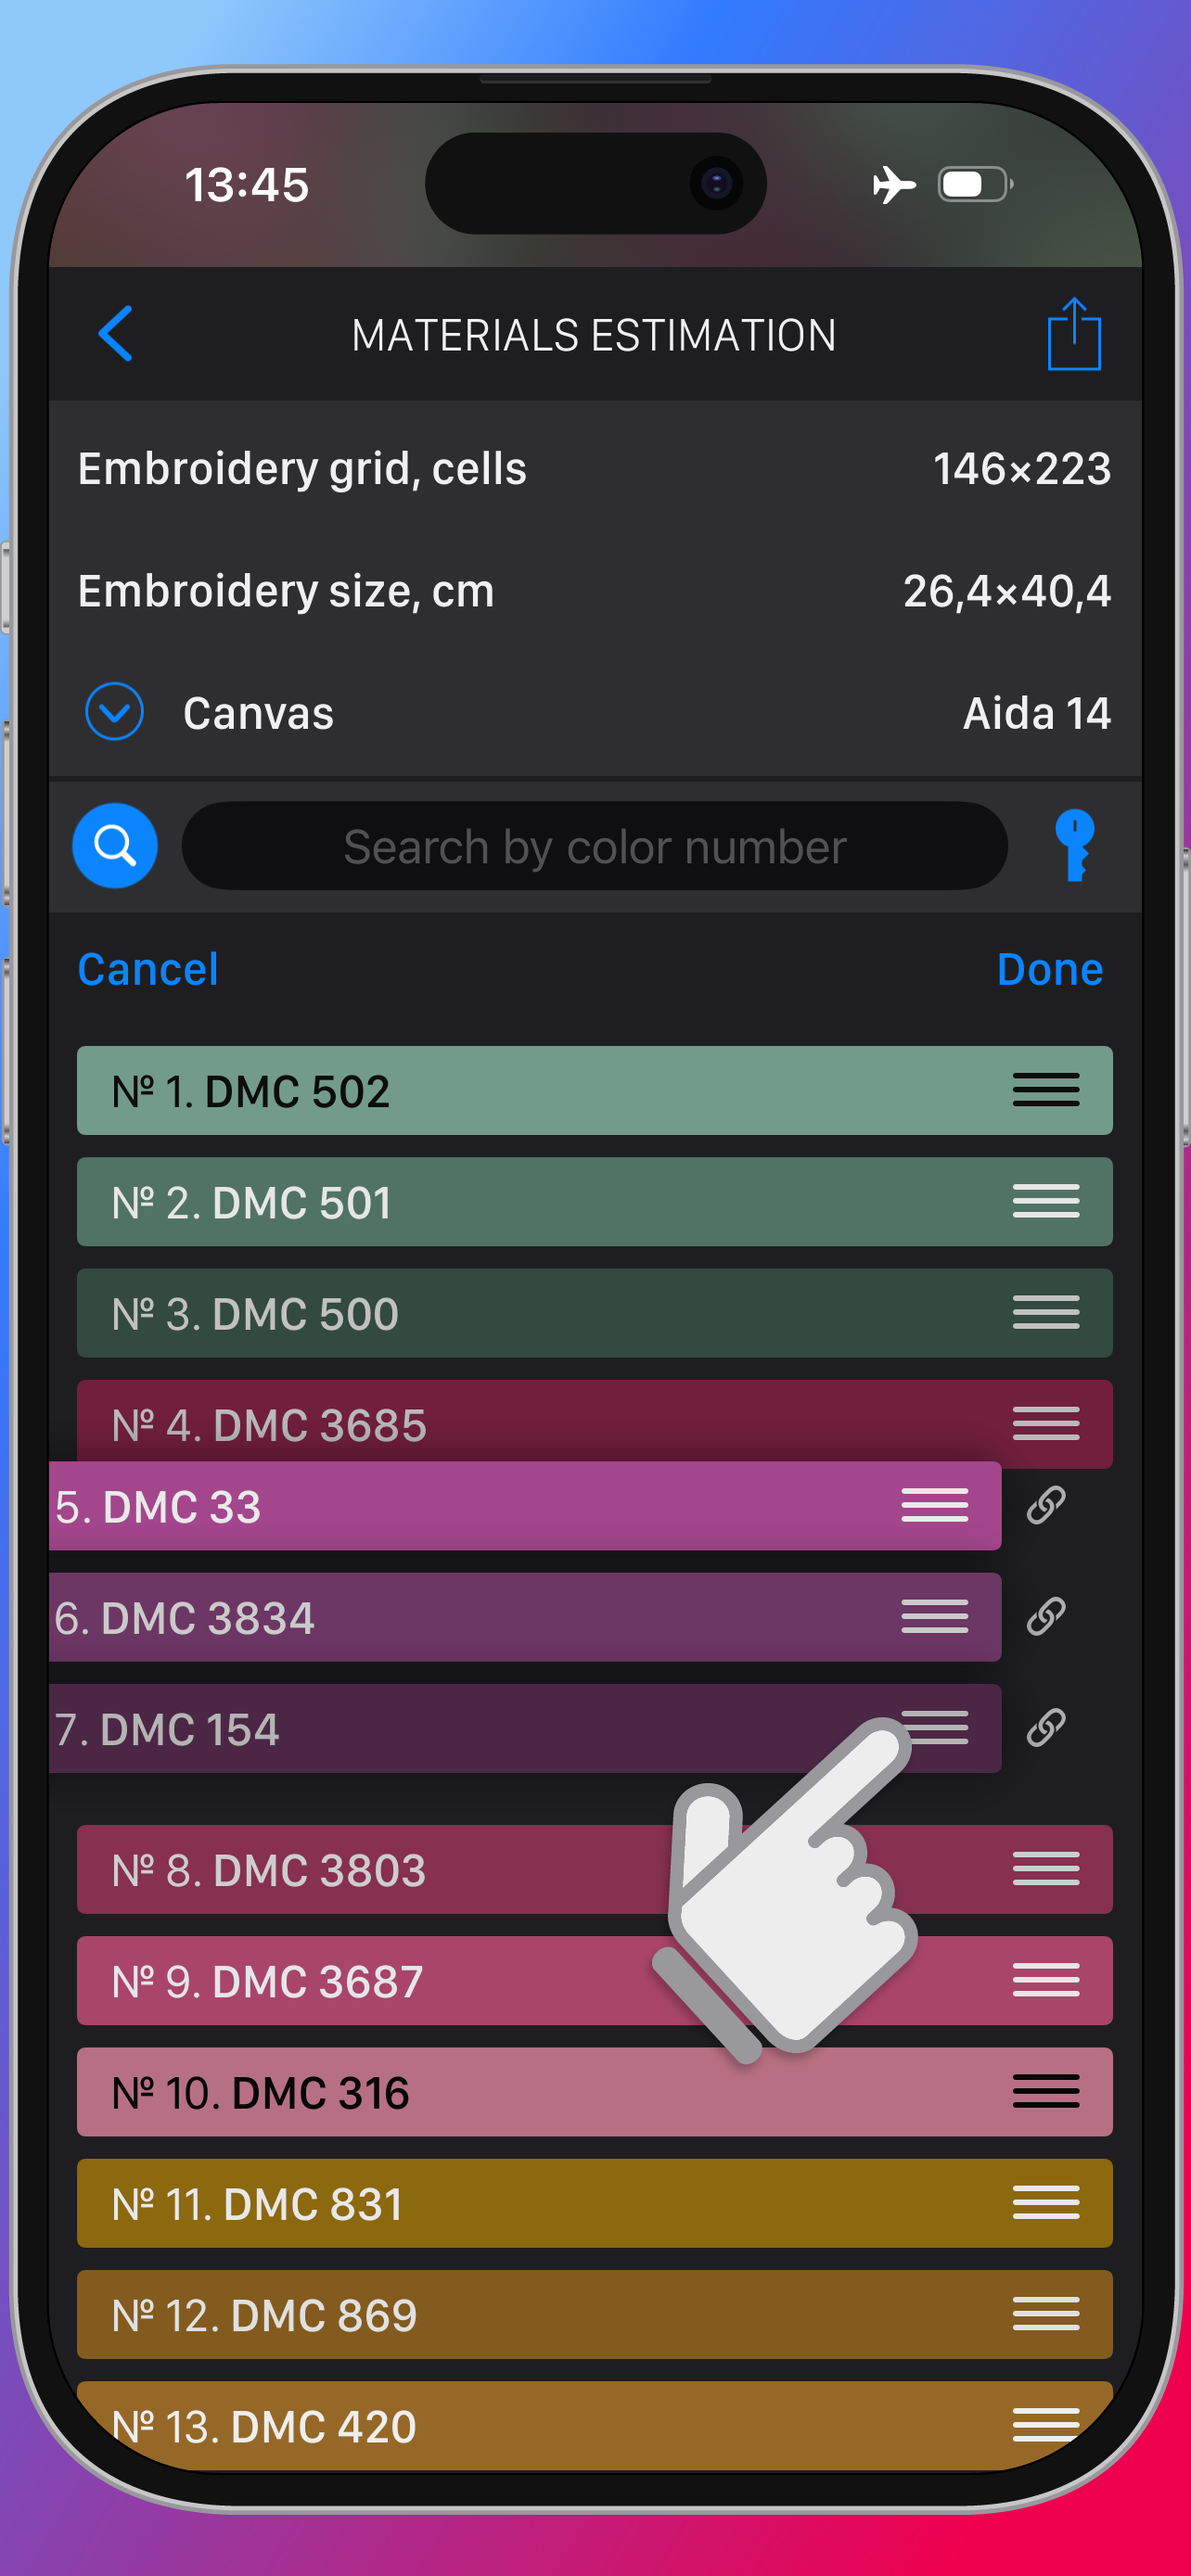Image resolution: width=1191 pixels, height=2576 pixels.
Task: Tap the Embroidery size, cm label
Action: [286, 591]
